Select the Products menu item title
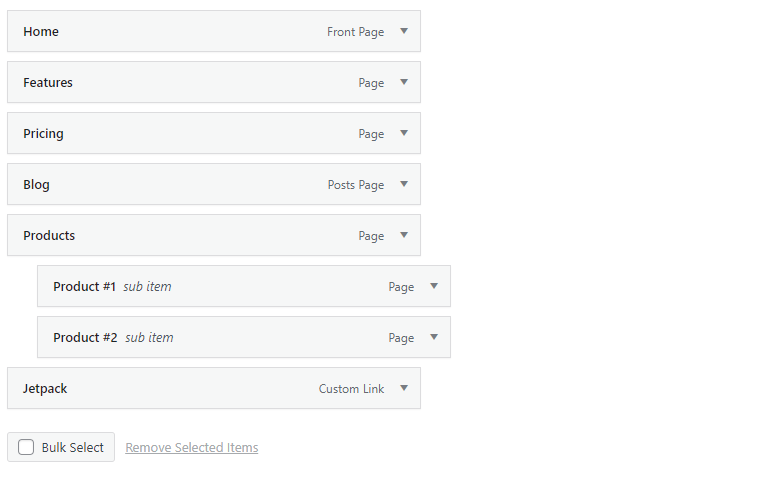The height and width of the screenshot is (478, 779). coord(49,236)
